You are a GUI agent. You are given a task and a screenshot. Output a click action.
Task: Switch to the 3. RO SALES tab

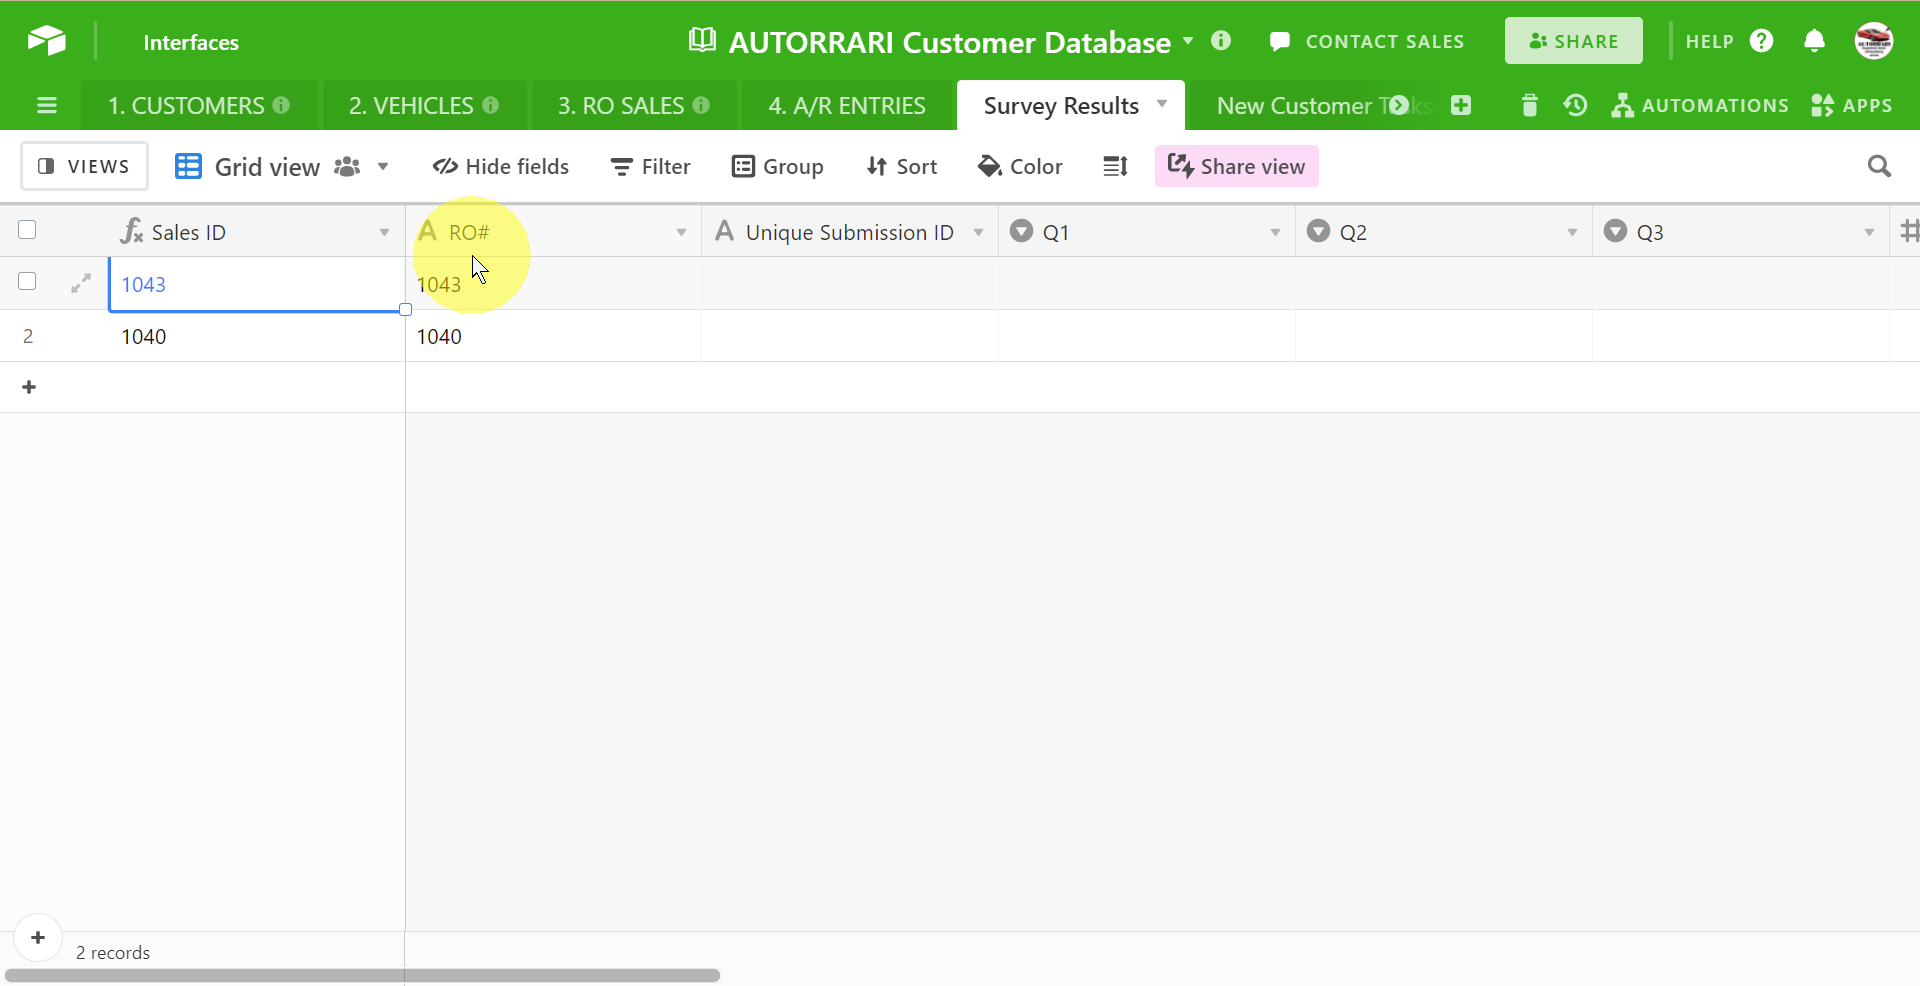point(633,105)
